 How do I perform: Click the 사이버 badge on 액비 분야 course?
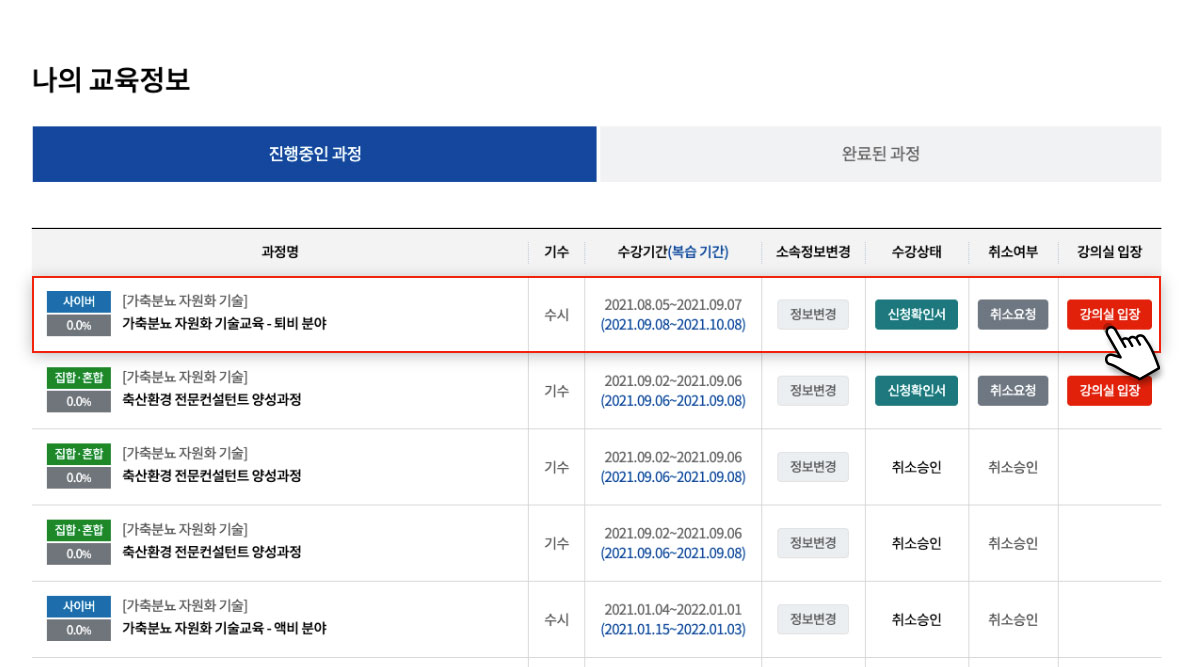tap(77, 604)
